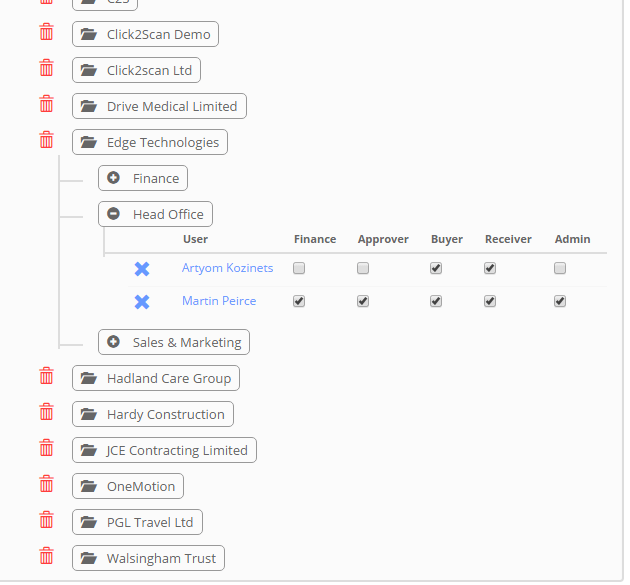Delete the Click2scan Ltd company
630x585 pixels.
pos(46,68)
